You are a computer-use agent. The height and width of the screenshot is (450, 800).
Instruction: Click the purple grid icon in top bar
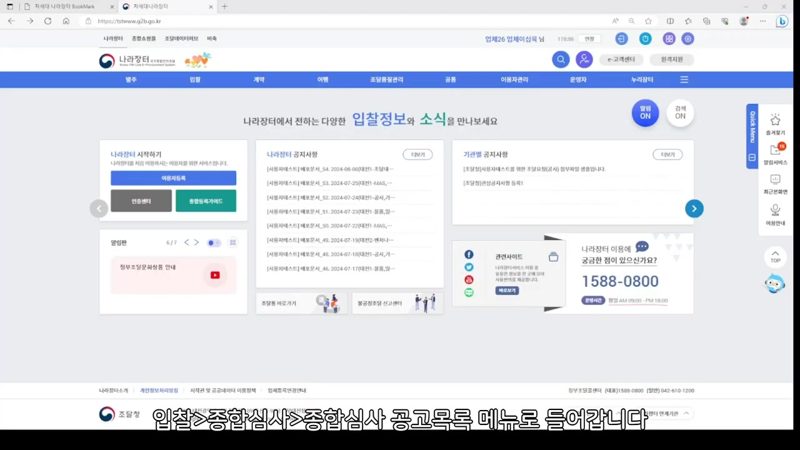click(x=669, y=39)
